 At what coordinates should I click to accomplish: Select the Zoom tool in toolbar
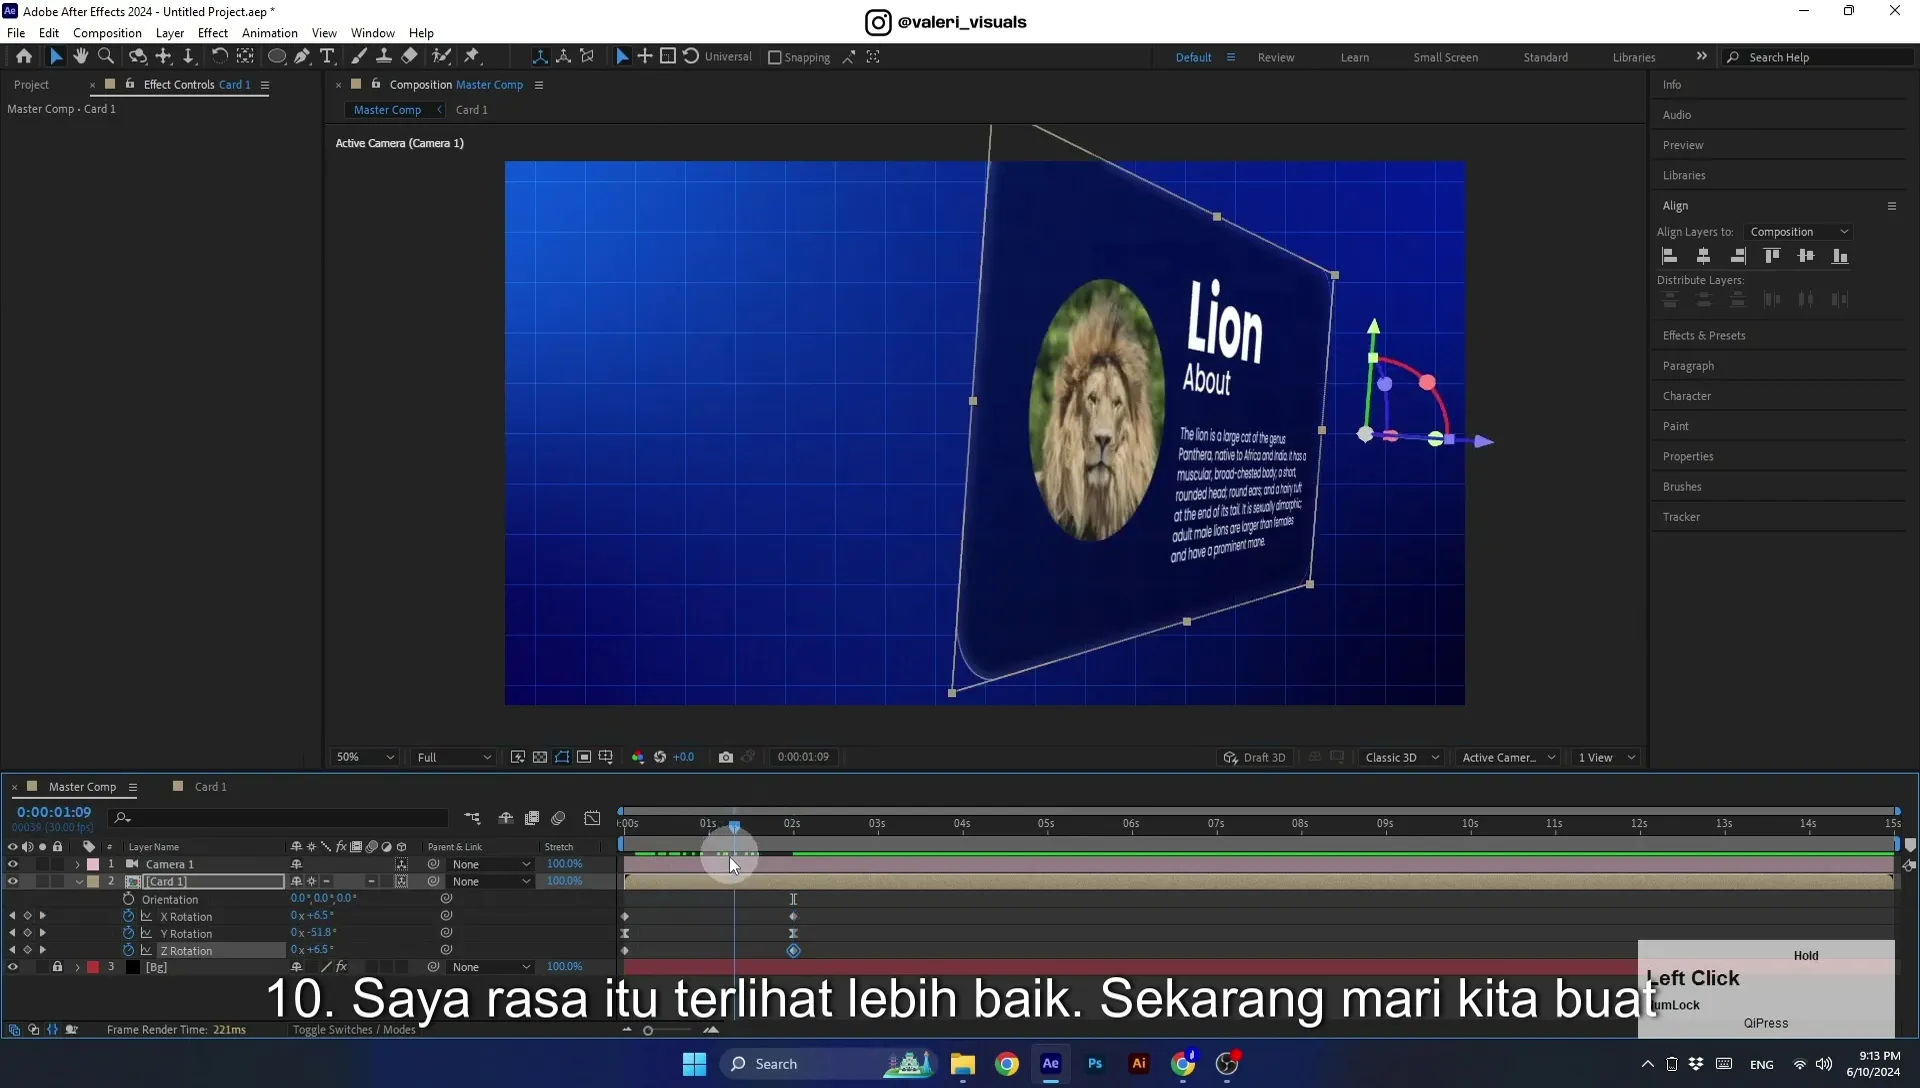coord(105,57)
